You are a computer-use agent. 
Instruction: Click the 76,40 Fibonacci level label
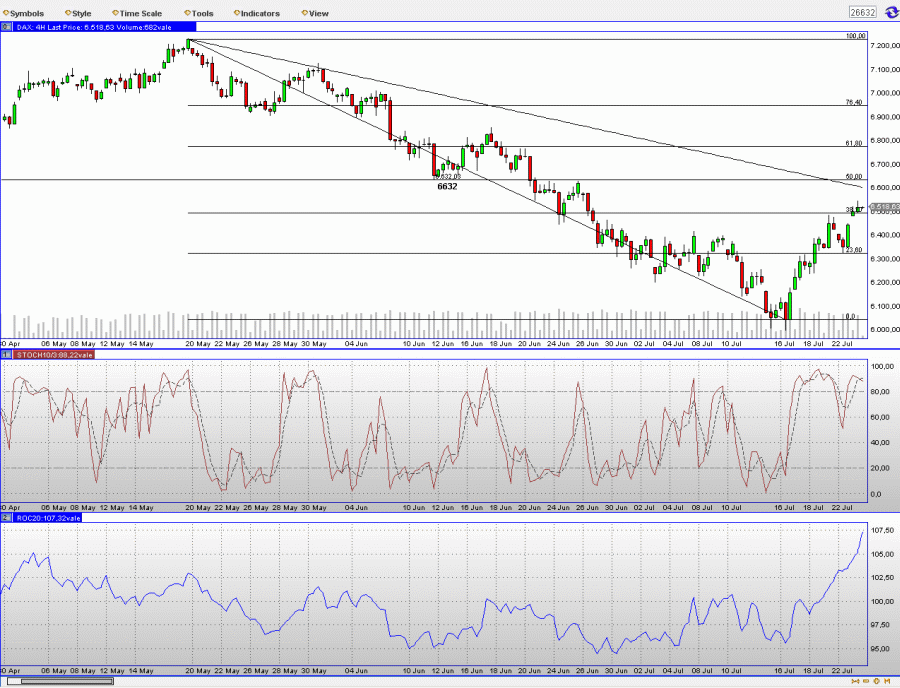point(854,102)
